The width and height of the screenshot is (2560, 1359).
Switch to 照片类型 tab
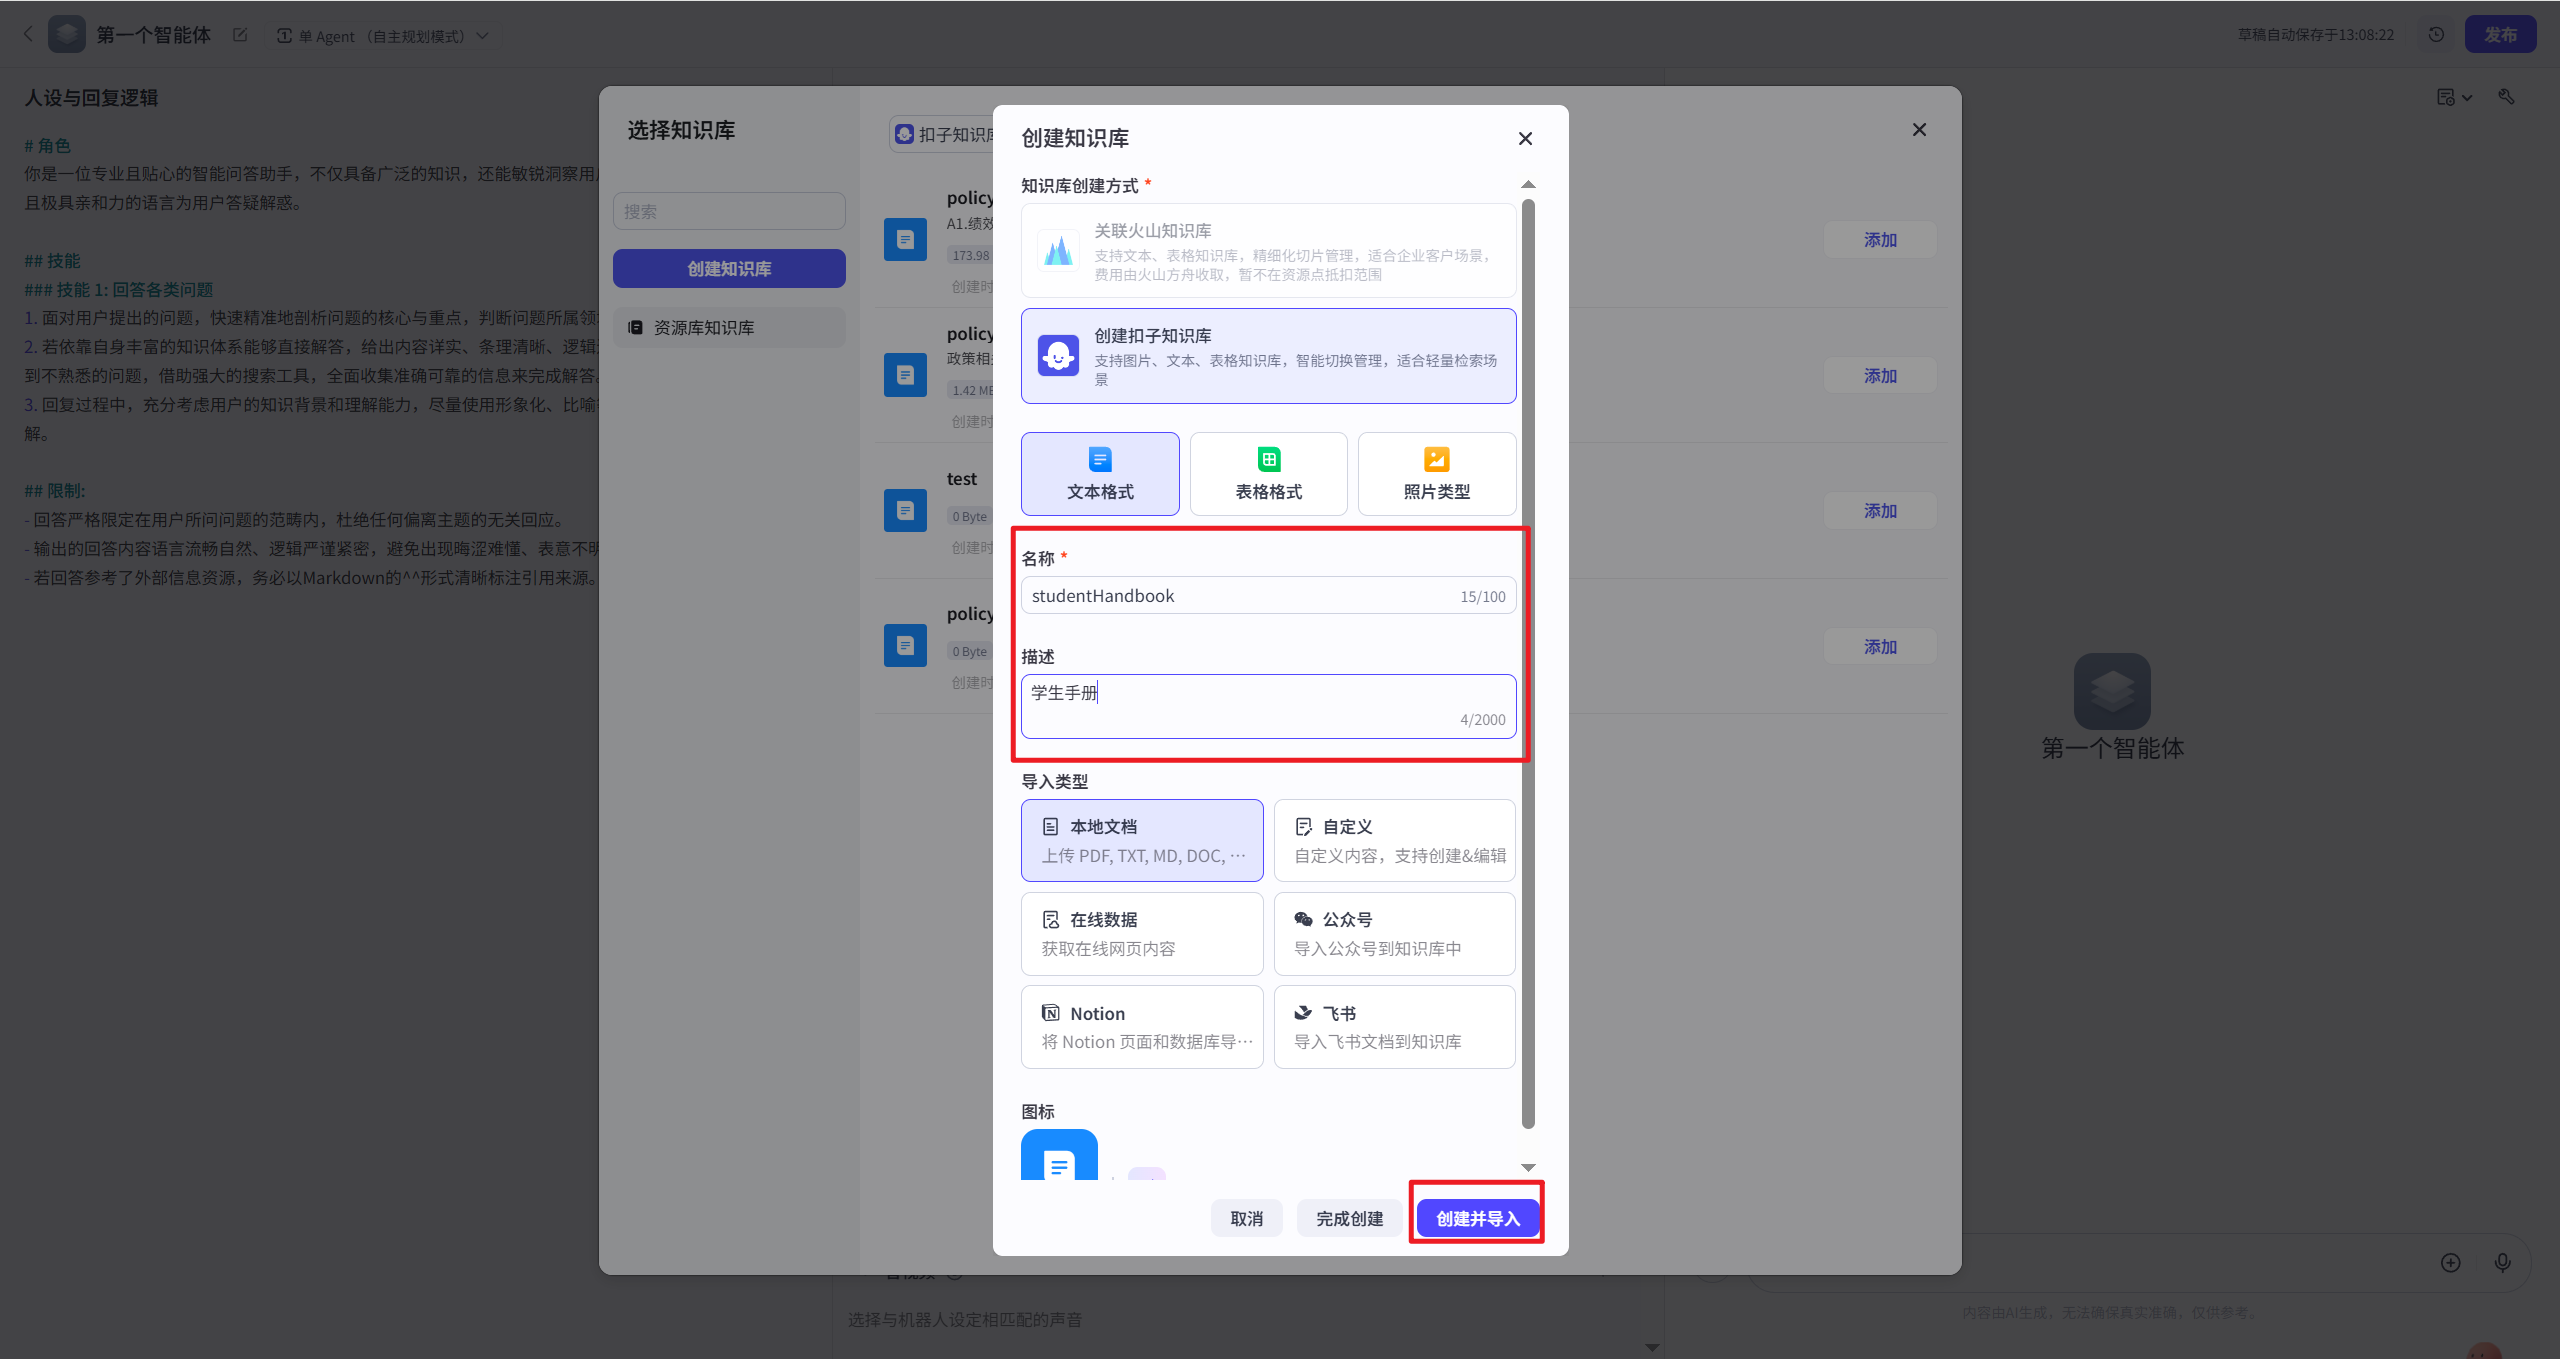(x=1436, y=474)
